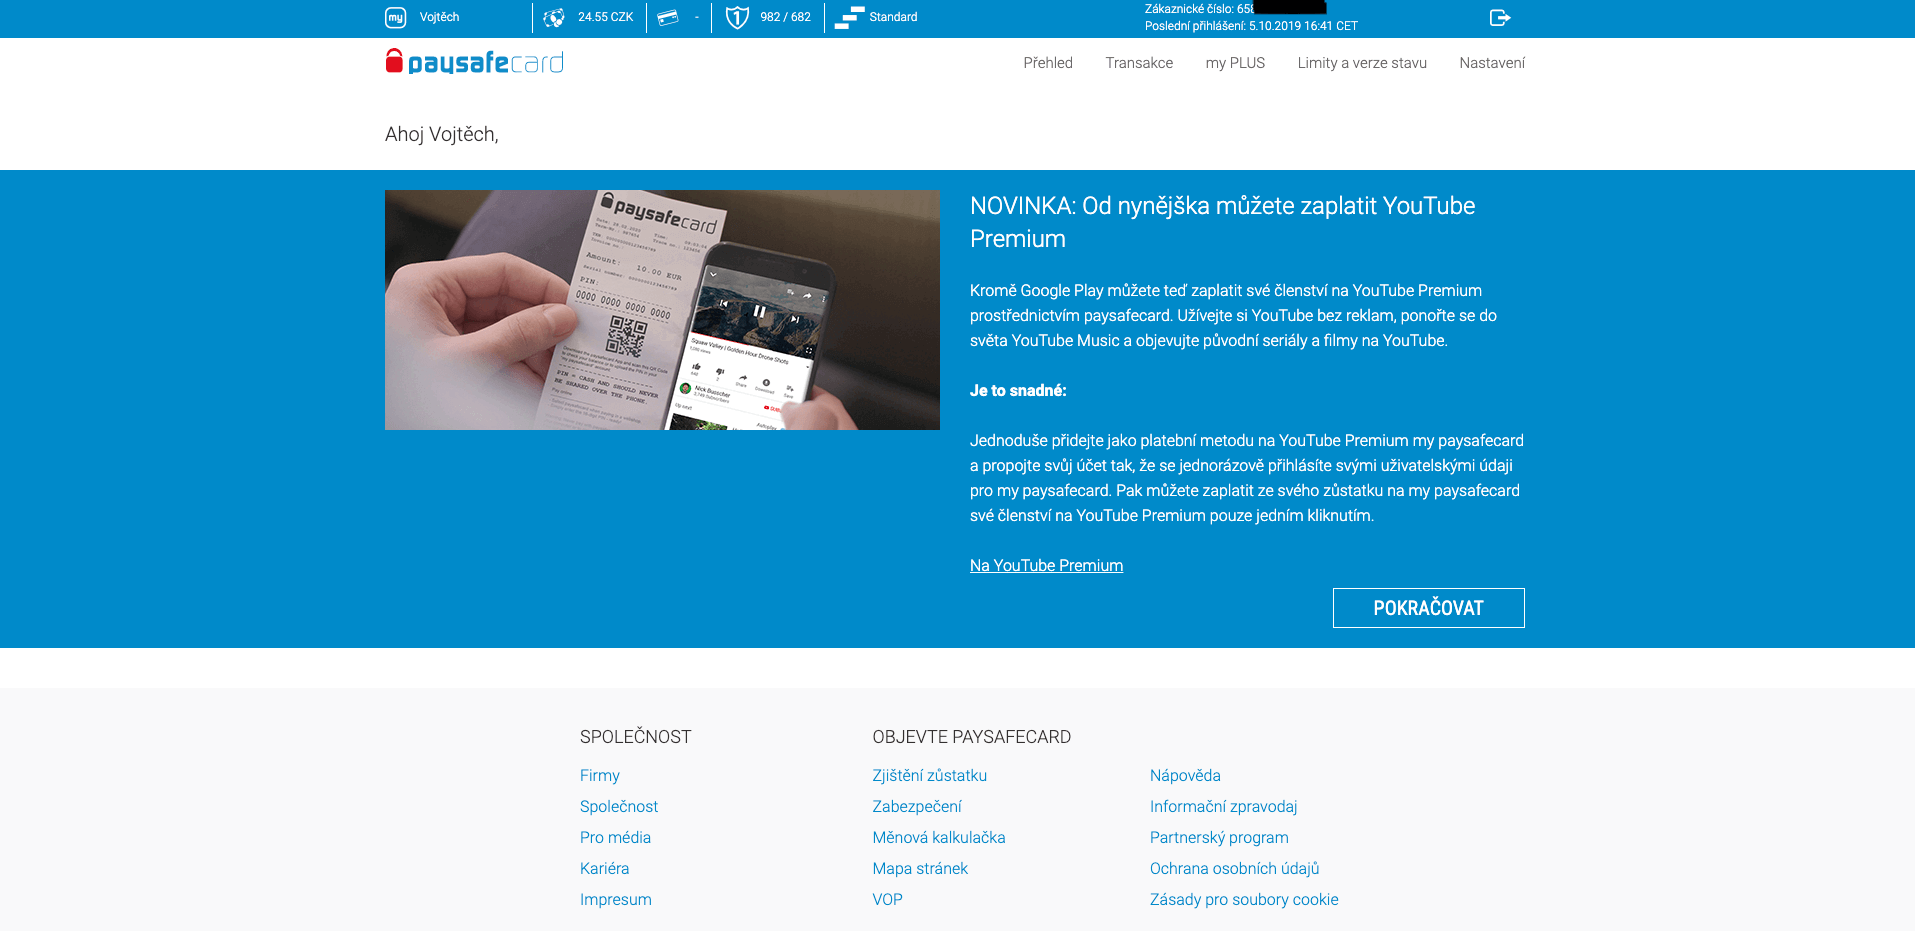1915x931 pixels.
Task: Open Zjištění zůstatku link
Action: 930,776
